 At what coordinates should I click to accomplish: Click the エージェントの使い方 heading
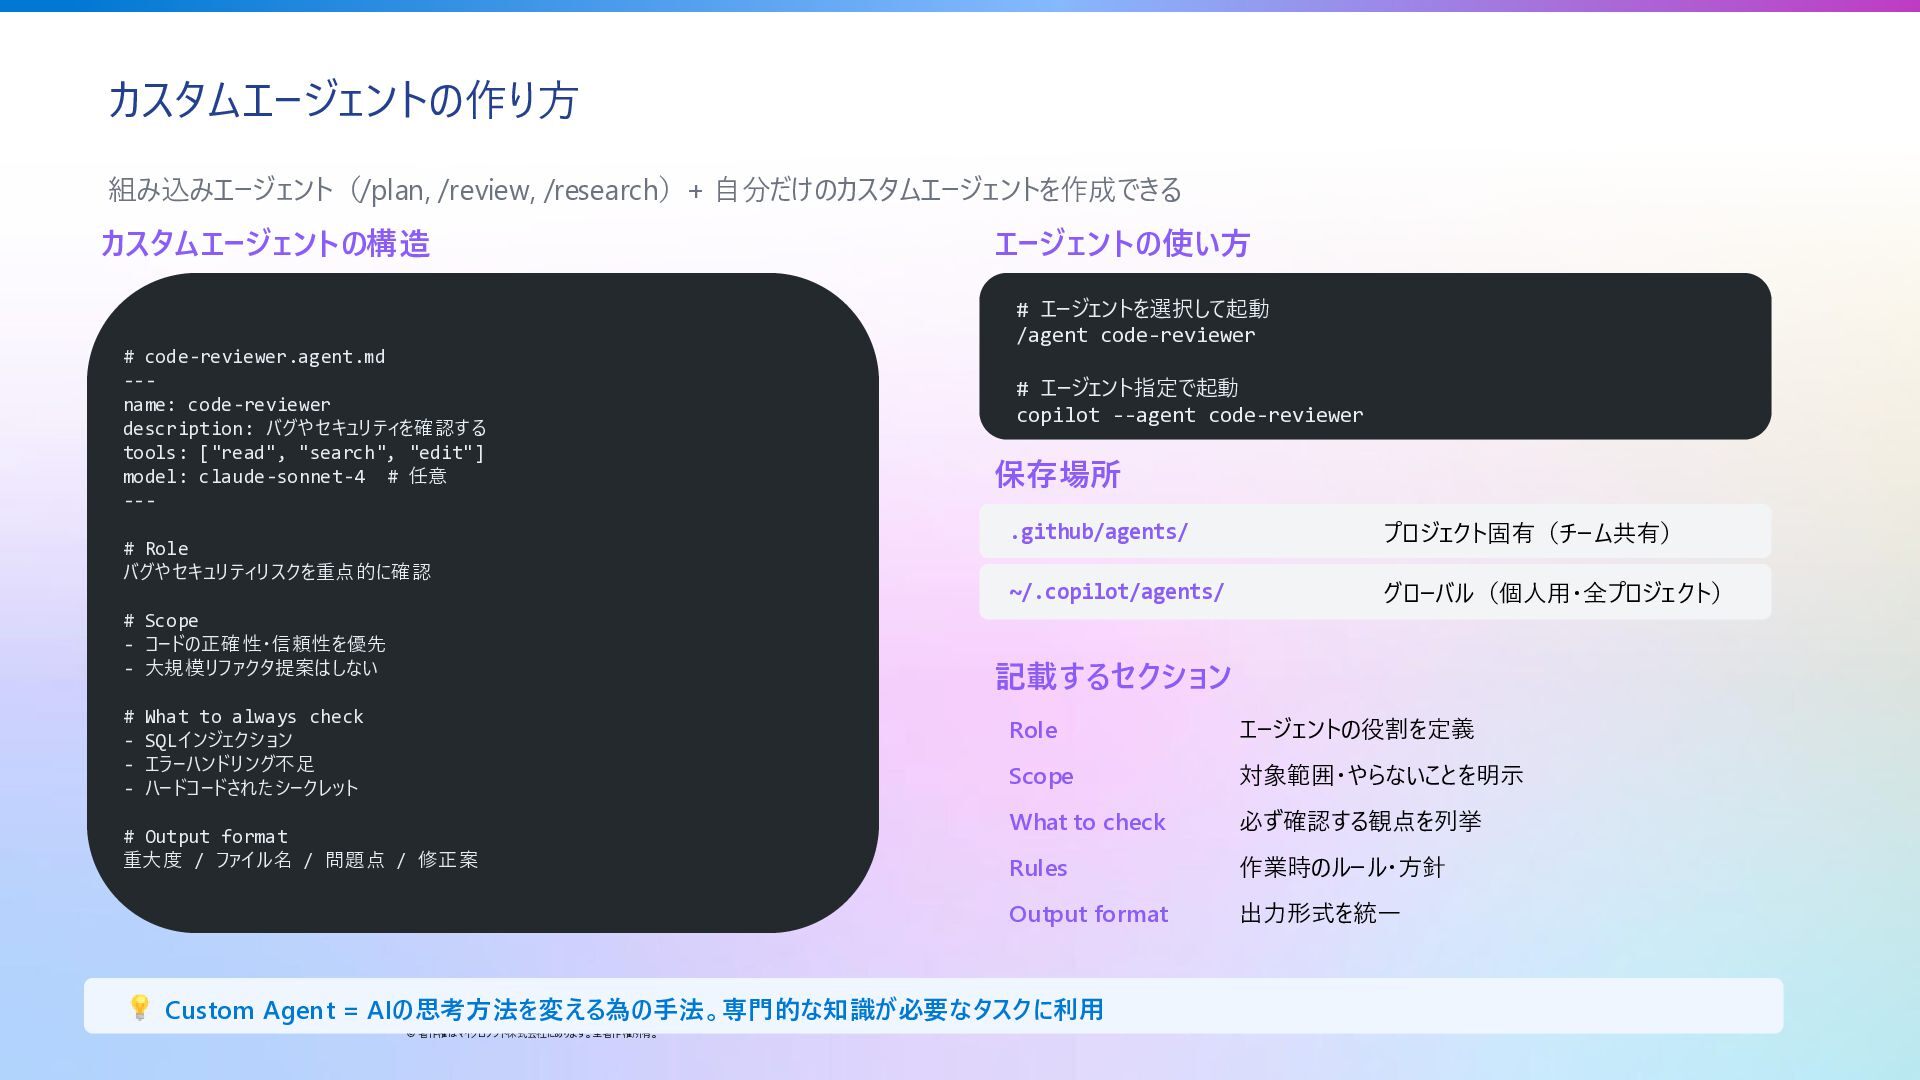[x=1121, y=243]
